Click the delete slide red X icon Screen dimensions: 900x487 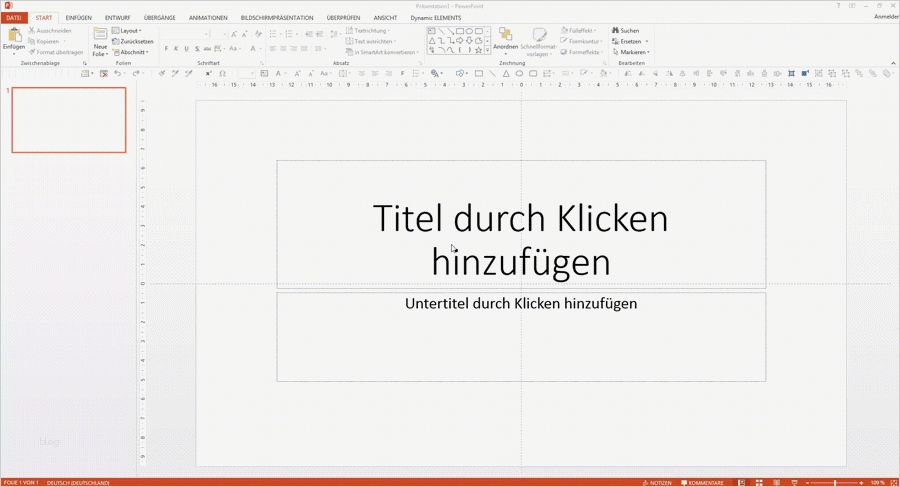point(104,74)
